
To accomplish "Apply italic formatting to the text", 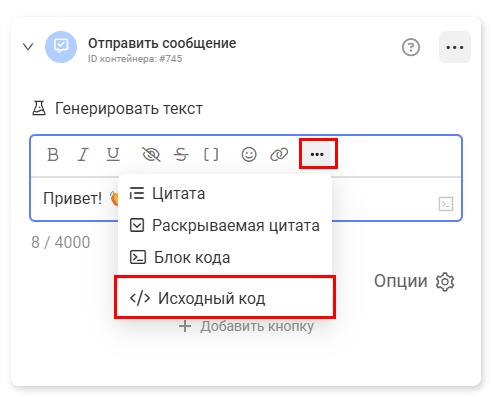I will (x=83, y=154).
